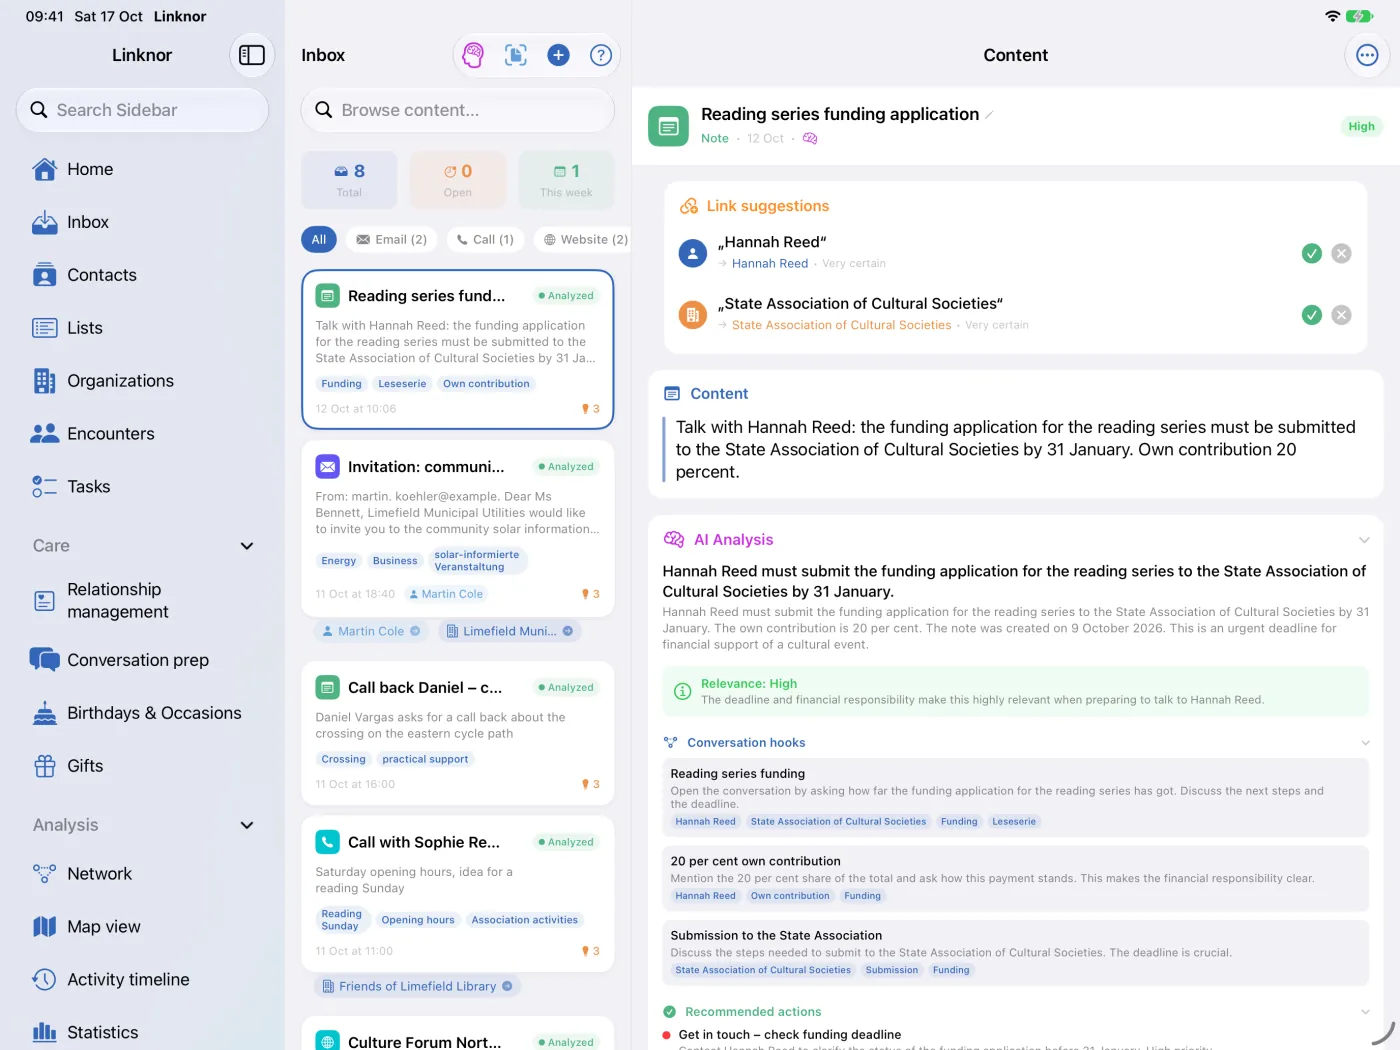Viewport: 1400px width, 1050px height.
Task: Toggle the sidebar panel icon
Action: 252,55
